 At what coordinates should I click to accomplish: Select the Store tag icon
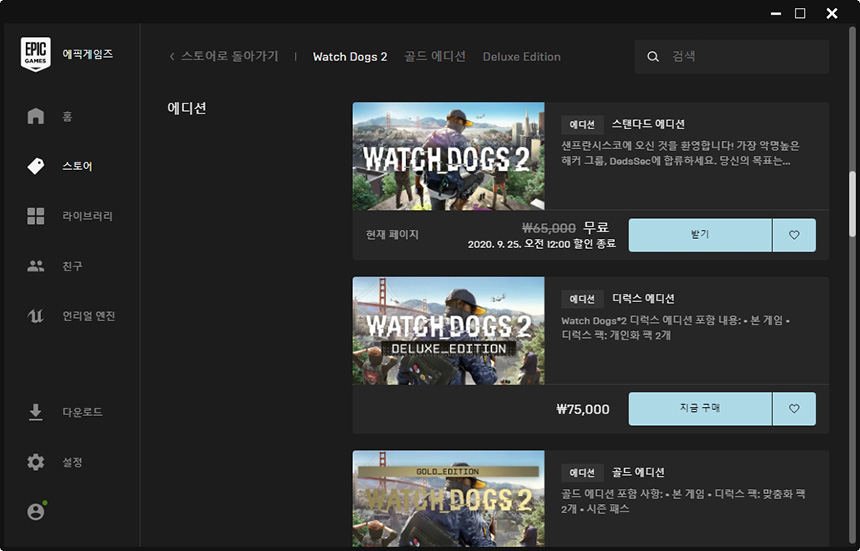(x=36, y=166)
